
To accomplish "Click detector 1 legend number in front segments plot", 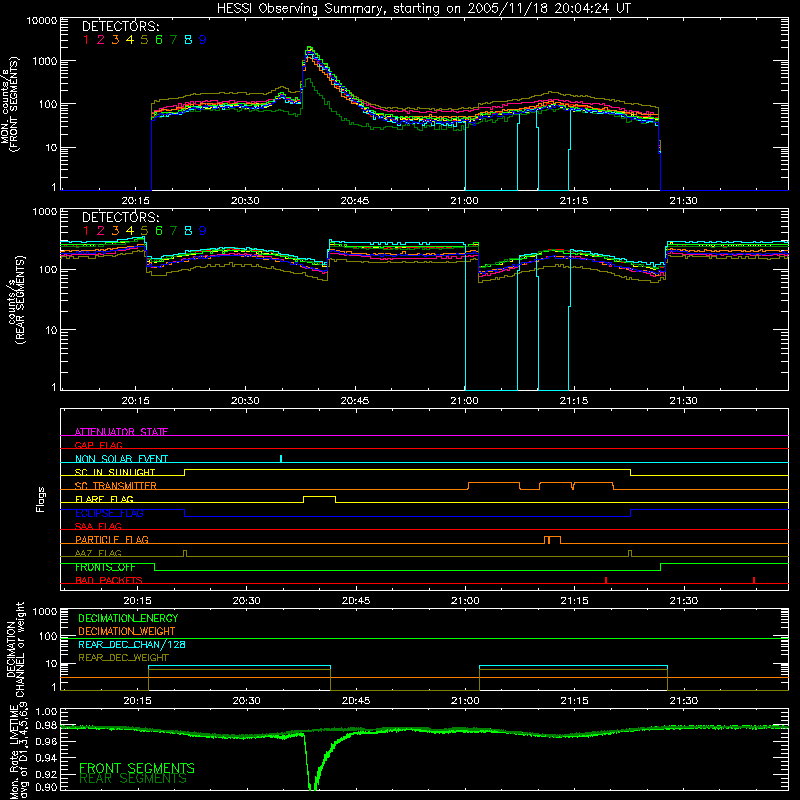I will [x=86, y=39].
